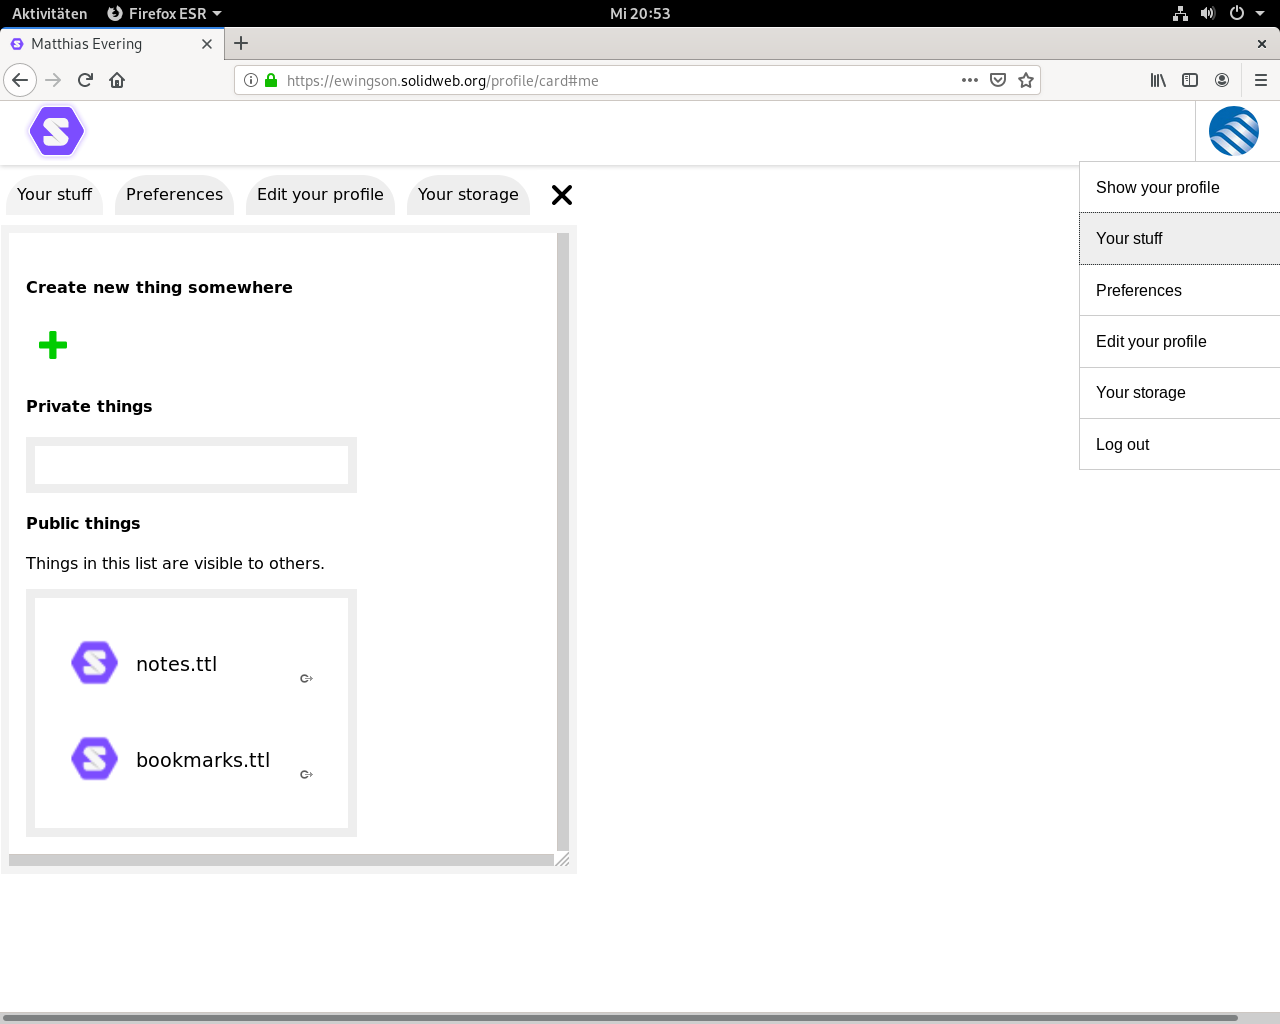The image size is (1280, 1024).
Task: Open the bookmarks.ttl item
Action: [x=202, y=760]
